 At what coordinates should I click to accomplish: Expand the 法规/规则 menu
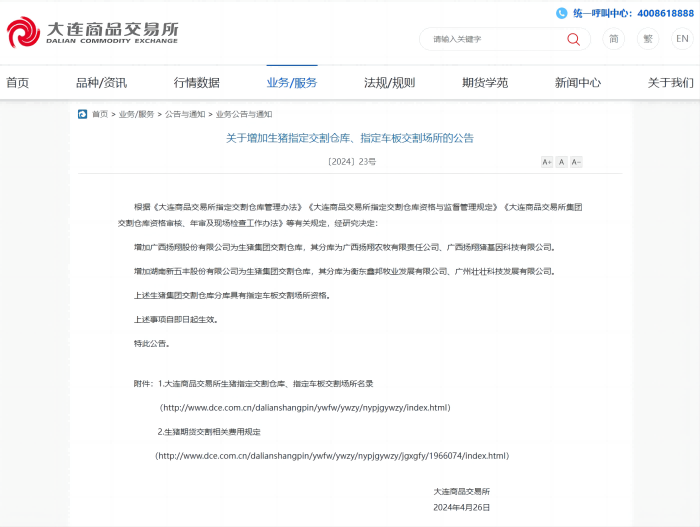(x=389, y=83)
